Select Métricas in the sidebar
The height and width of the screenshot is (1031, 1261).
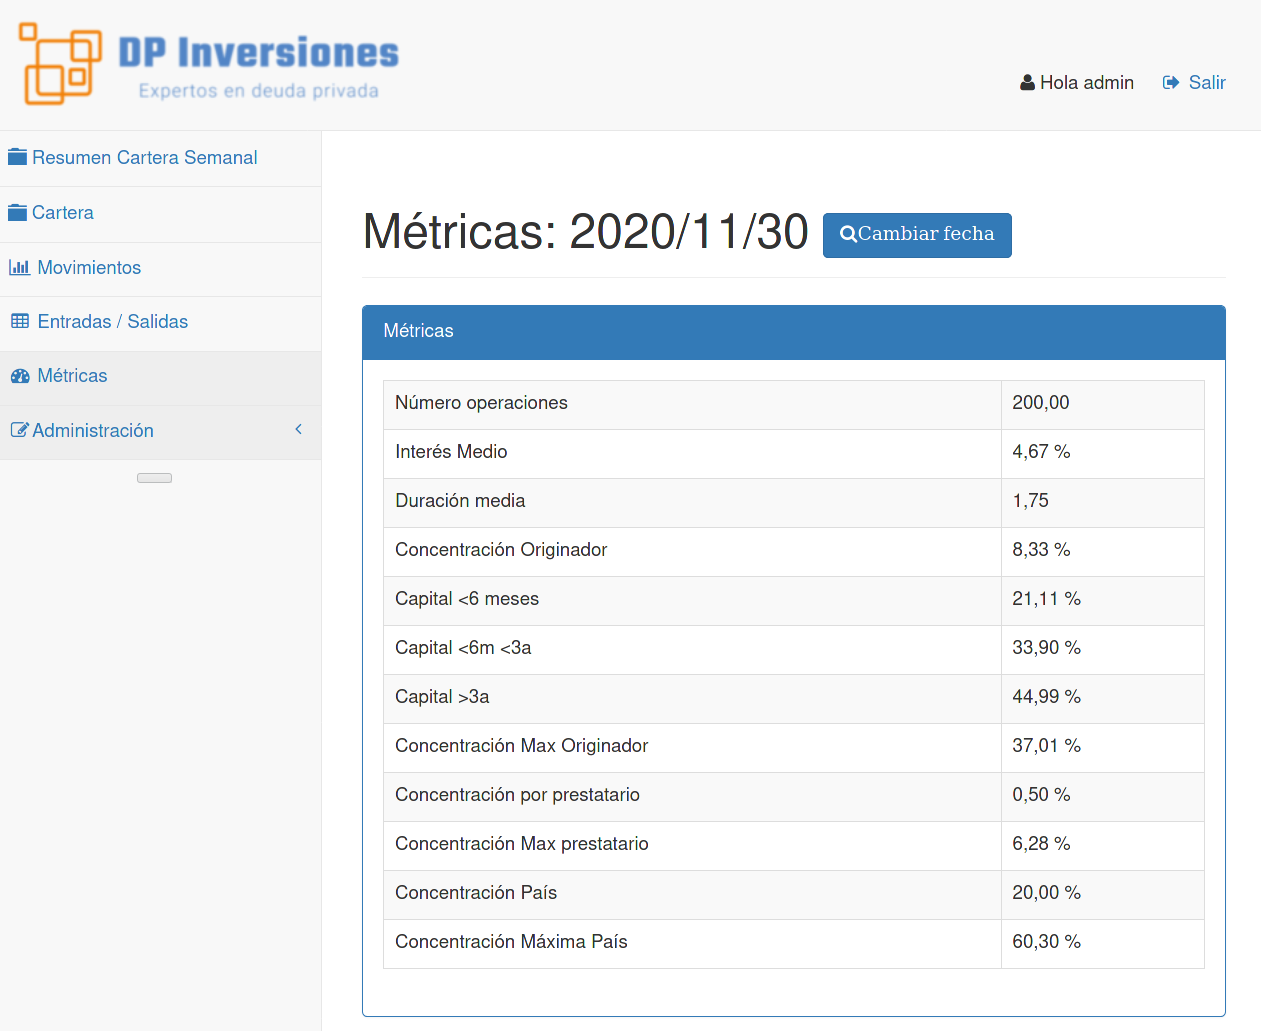(72, 376)
